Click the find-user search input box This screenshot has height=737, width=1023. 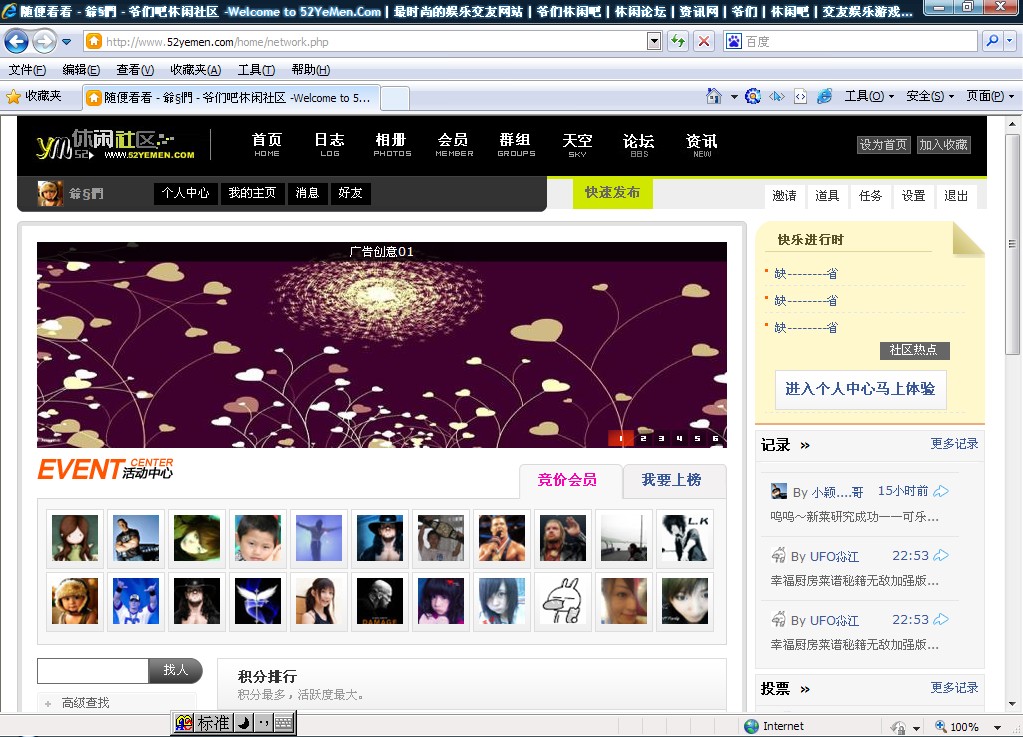click(x=93, y=670)
